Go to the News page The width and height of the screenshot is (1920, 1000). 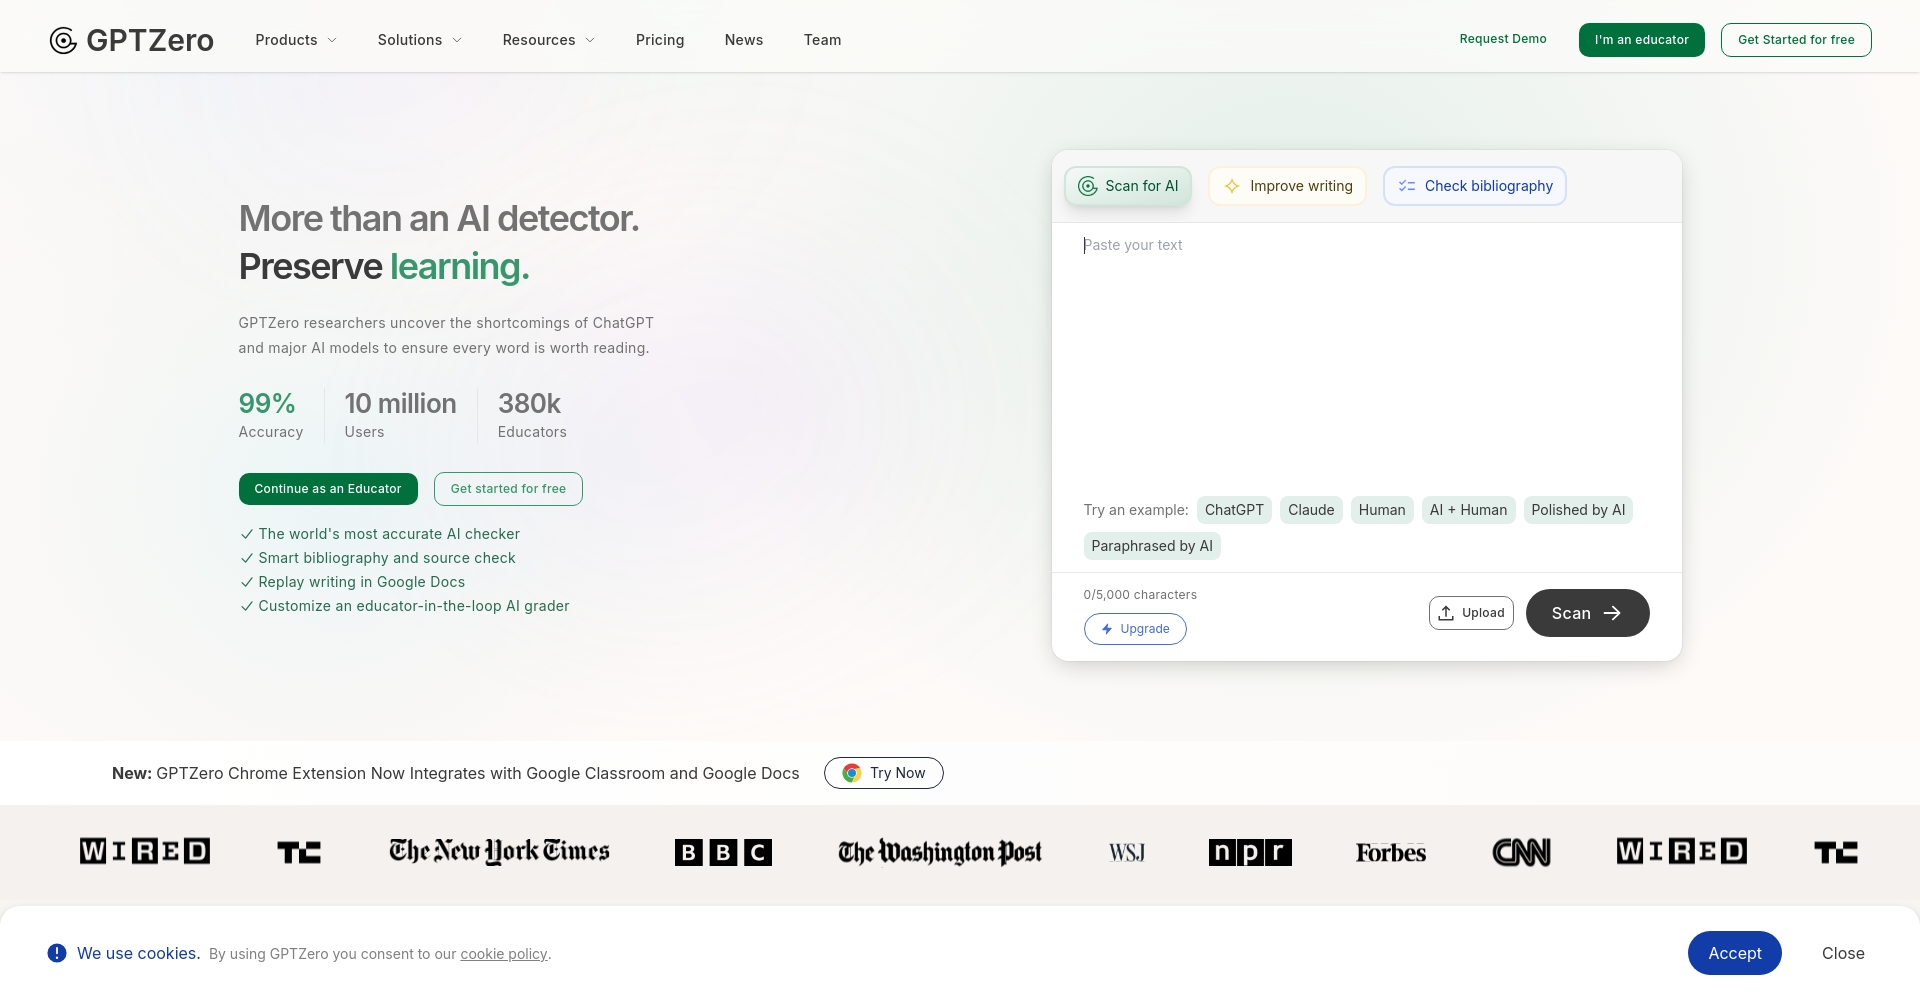coord(744,40)
